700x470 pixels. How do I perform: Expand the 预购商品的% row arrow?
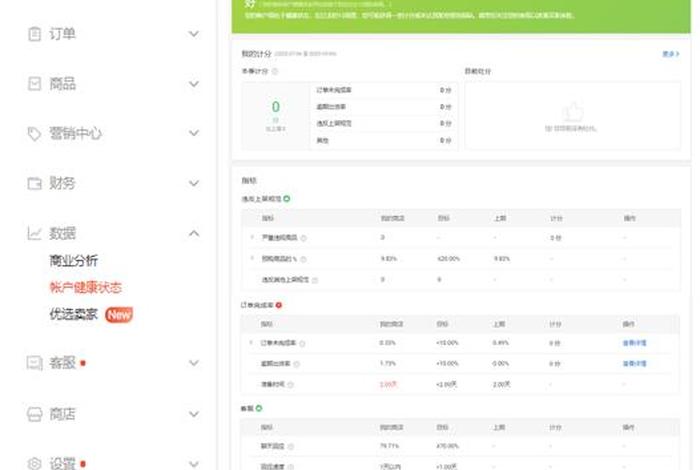pos(252,258)
